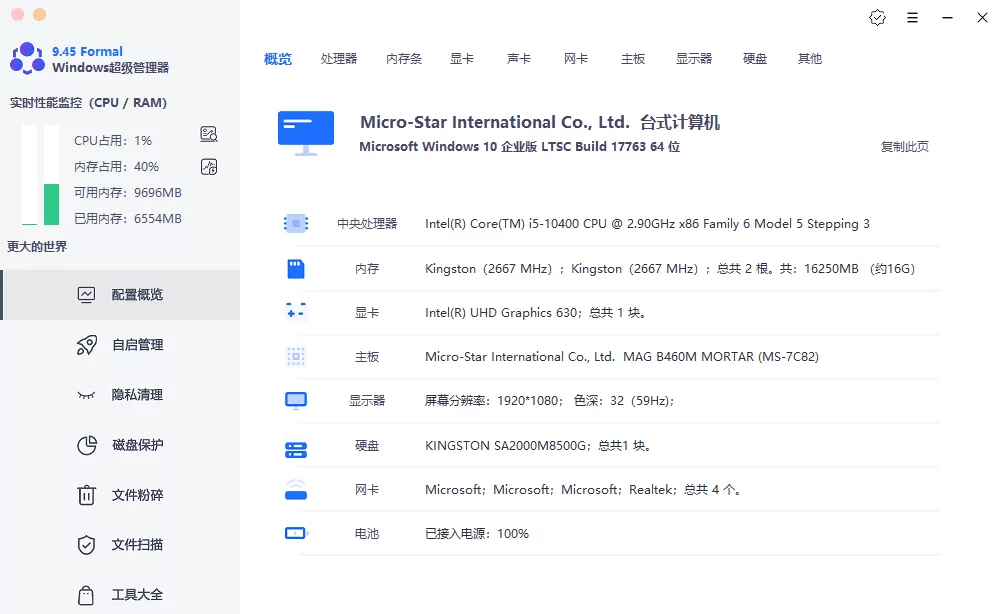Click the desktop computer thumbnail above the title
The width and height of the screenshot is (999, 614).
click(x=304, y=131)
